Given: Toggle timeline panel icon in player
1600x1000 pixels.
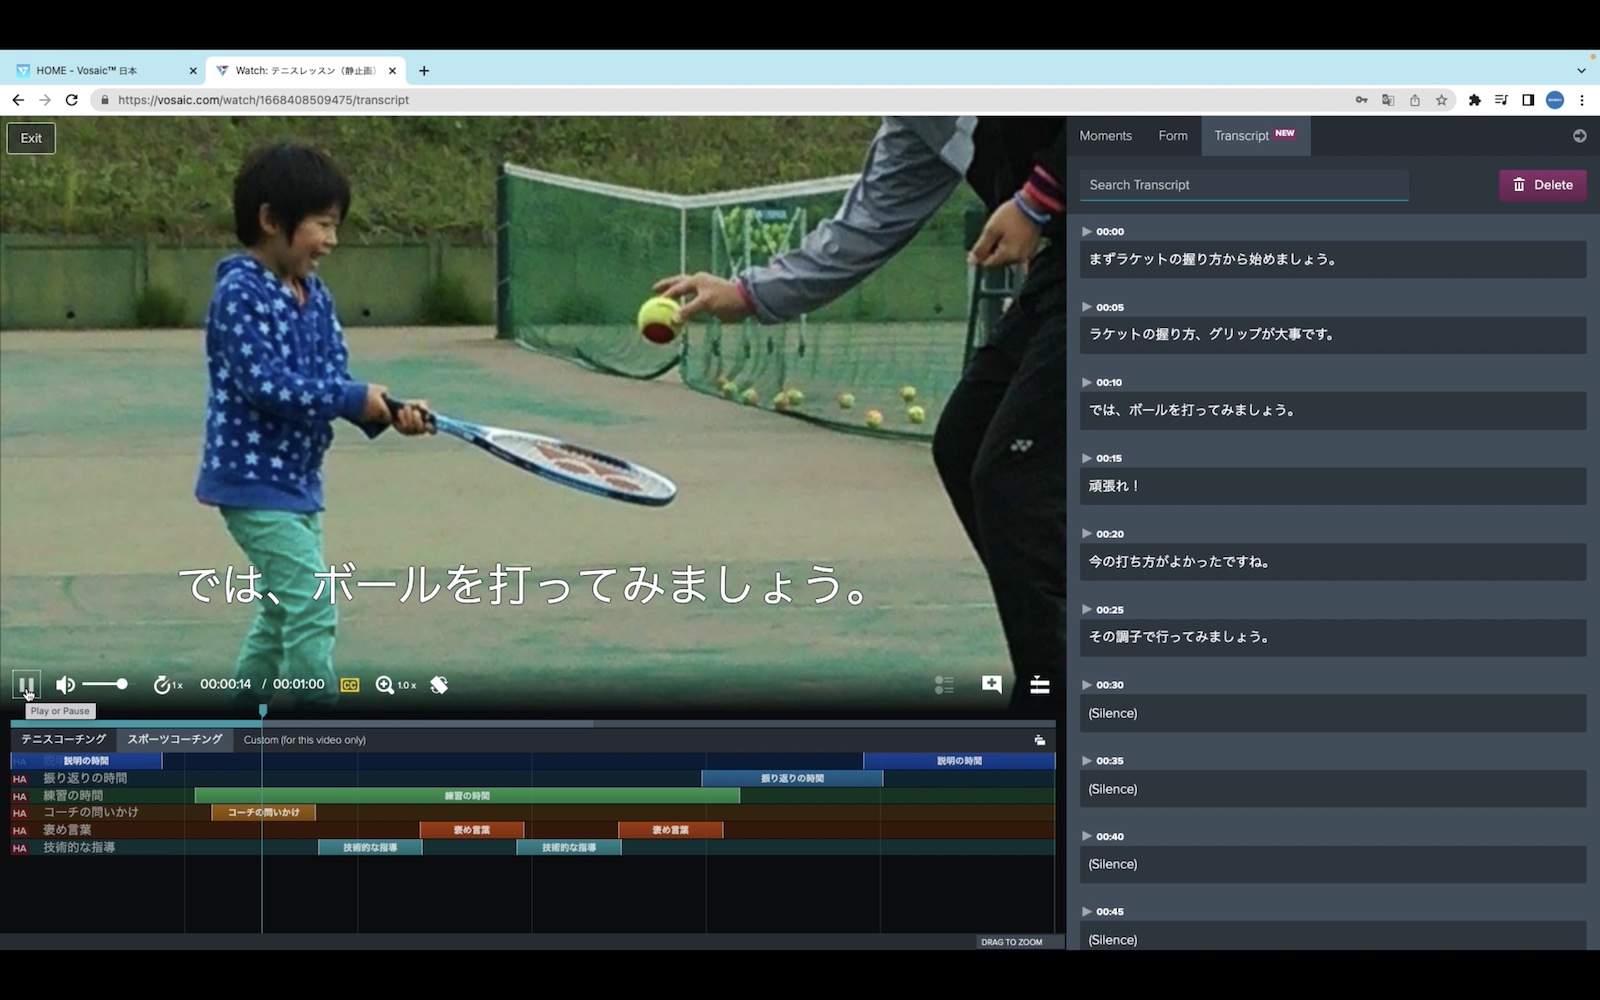Looking at the screenshot, I should coord(1040,685).
